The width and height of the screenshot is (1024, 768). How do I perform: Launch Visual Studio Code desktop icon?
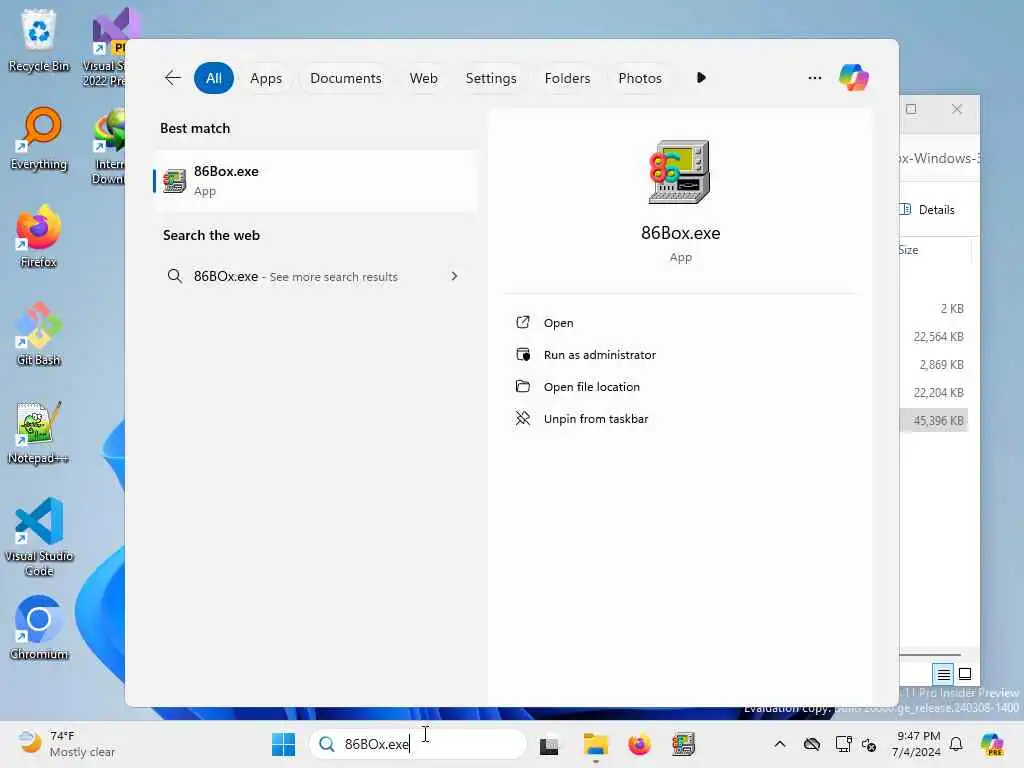point(39,537)
